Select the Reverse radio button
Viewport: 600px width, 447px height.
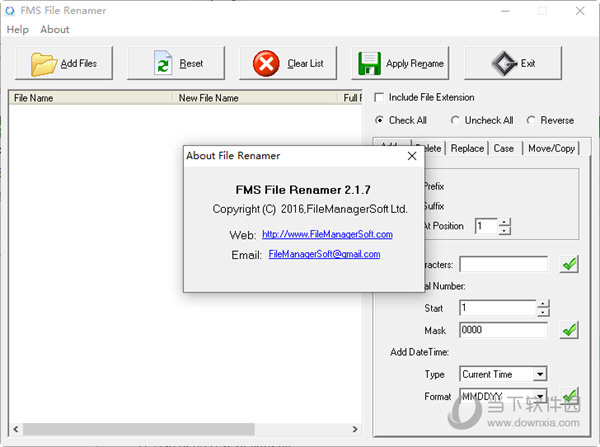pos(530,120)
